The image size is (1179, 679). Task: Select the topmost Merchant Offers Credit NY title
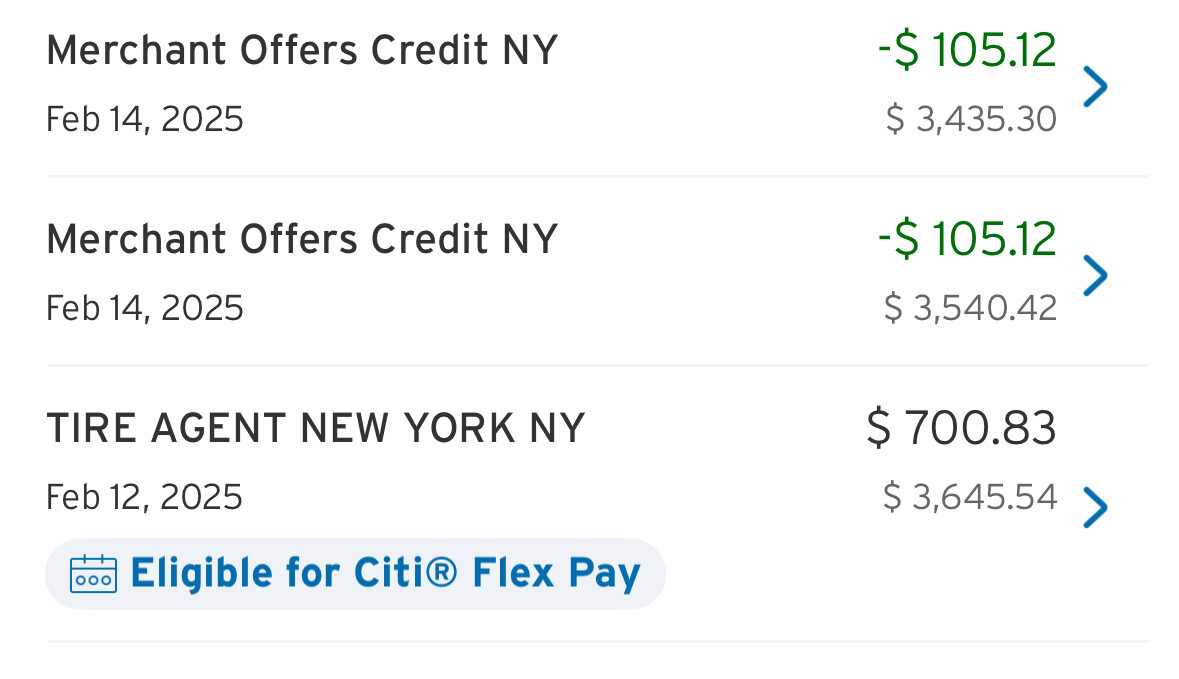[301, 50]
